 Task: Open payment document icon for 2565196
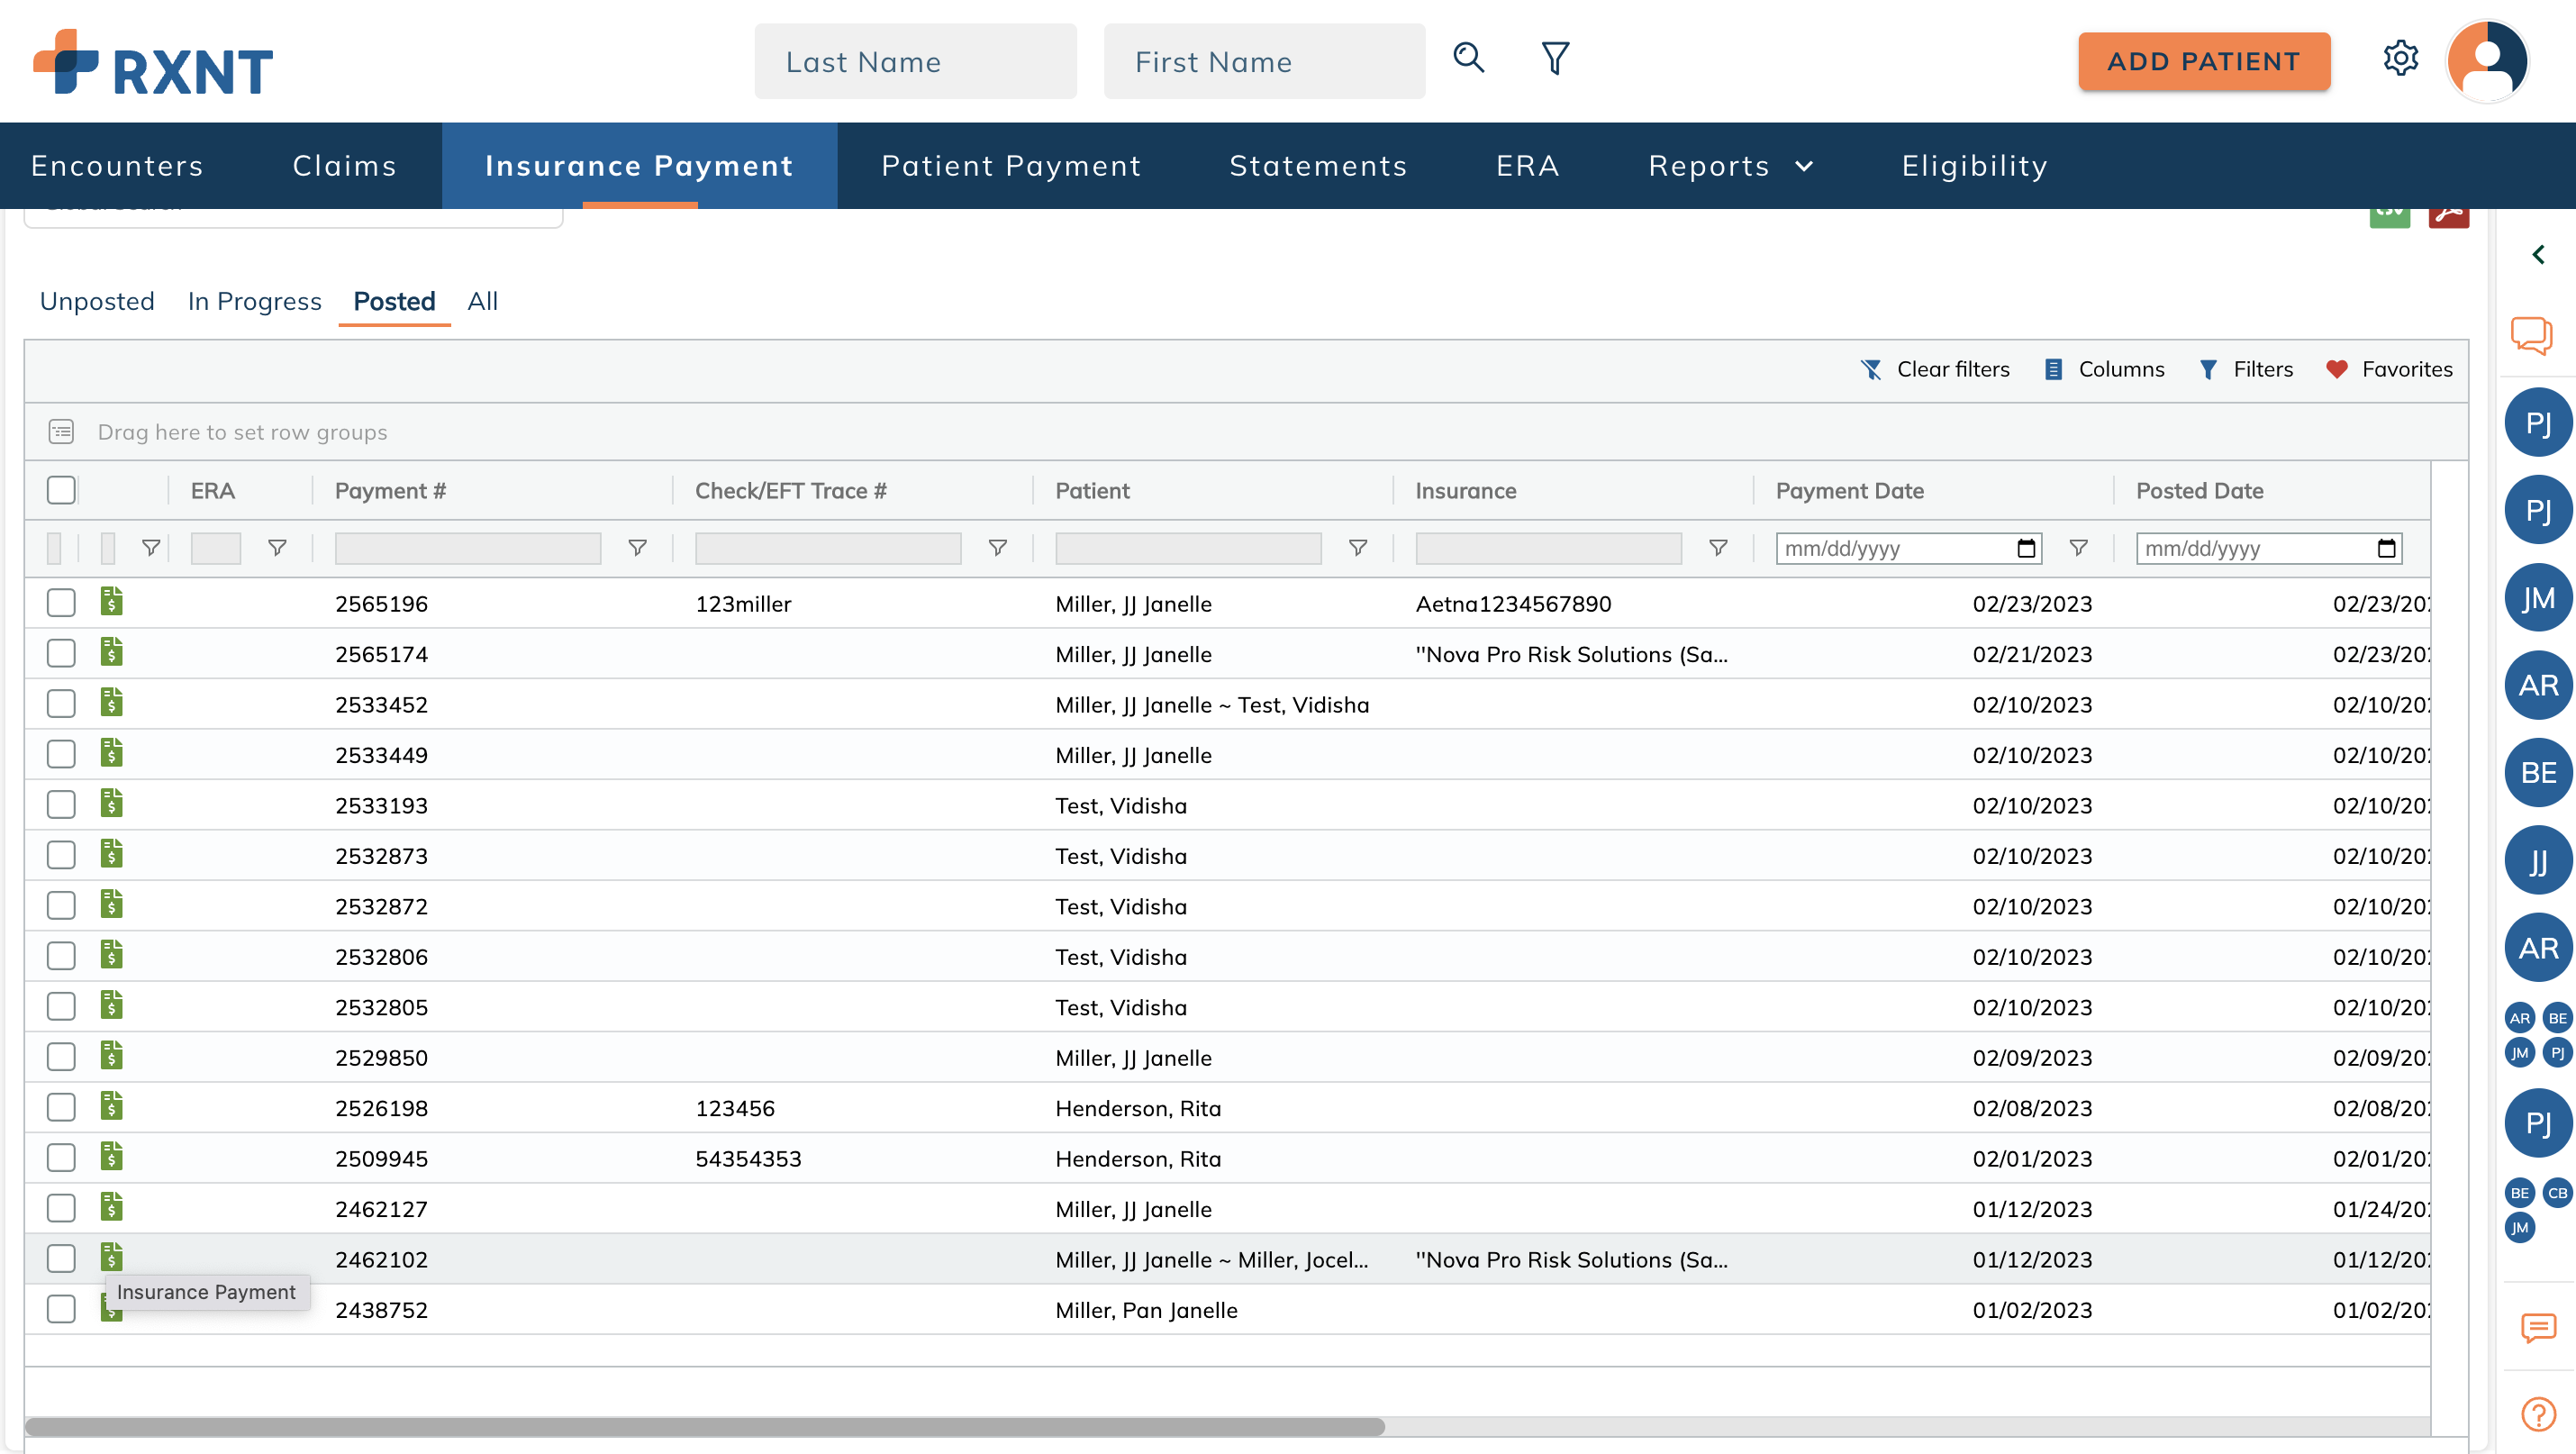pos(111,601)
